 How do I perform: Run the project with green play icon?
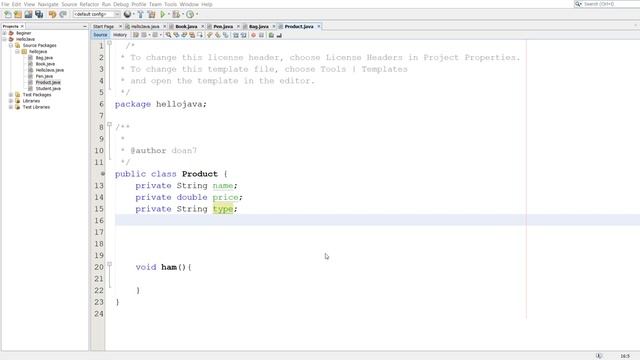point(163,14)
